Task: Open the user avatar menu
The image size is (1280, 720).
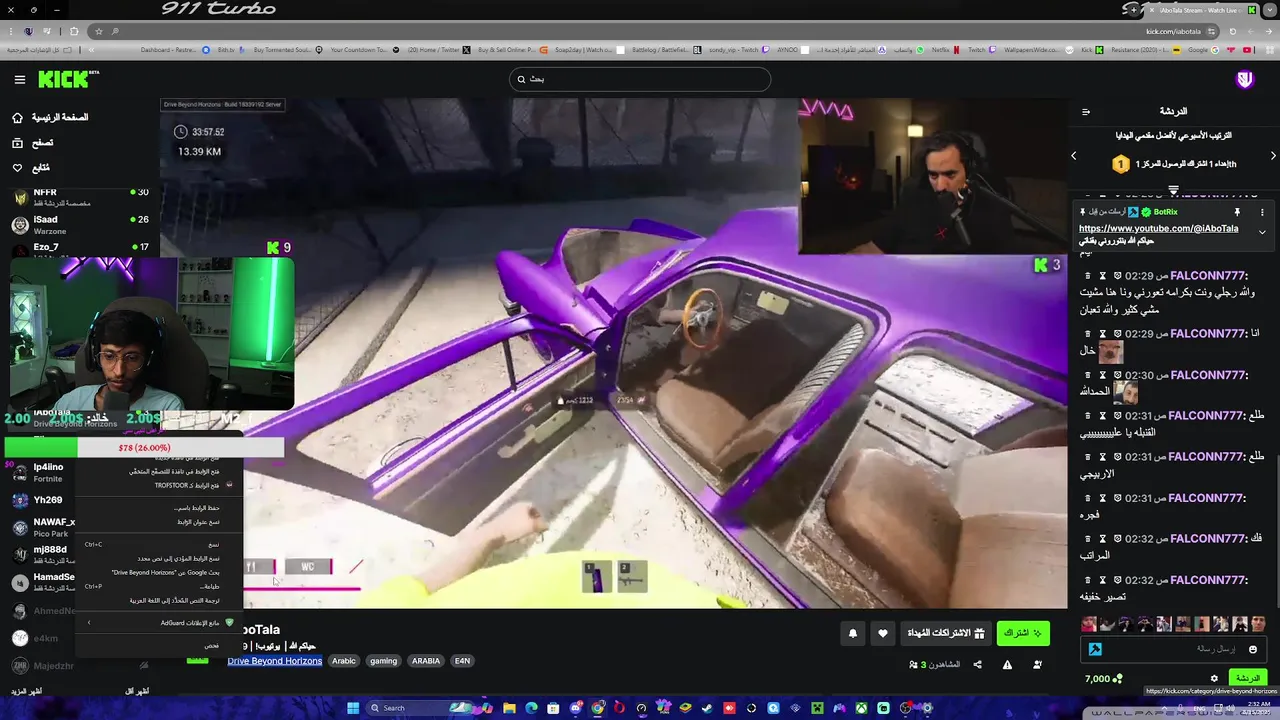Action: click(1244, 80)
